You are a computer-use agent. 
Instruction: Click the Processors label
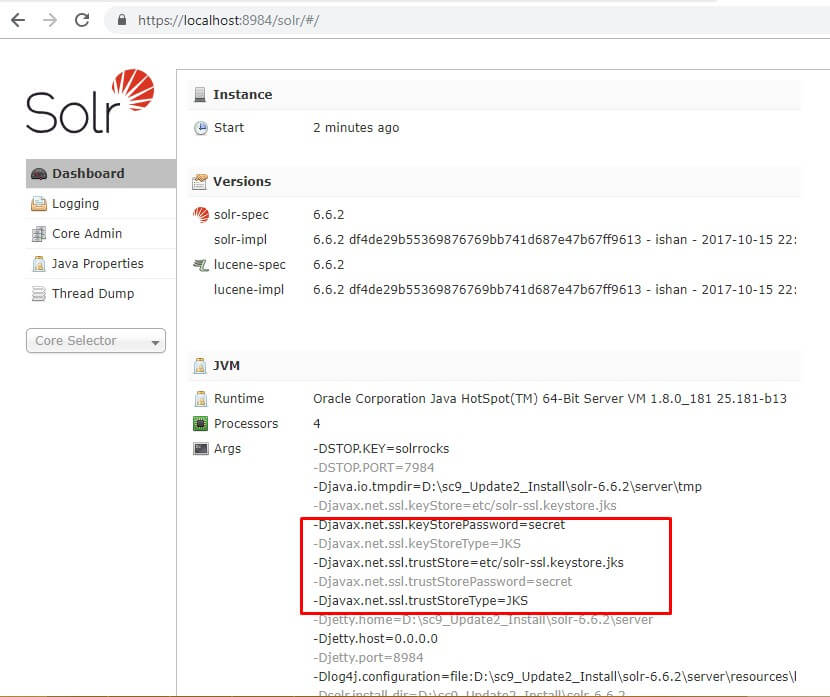coord(246,423)
